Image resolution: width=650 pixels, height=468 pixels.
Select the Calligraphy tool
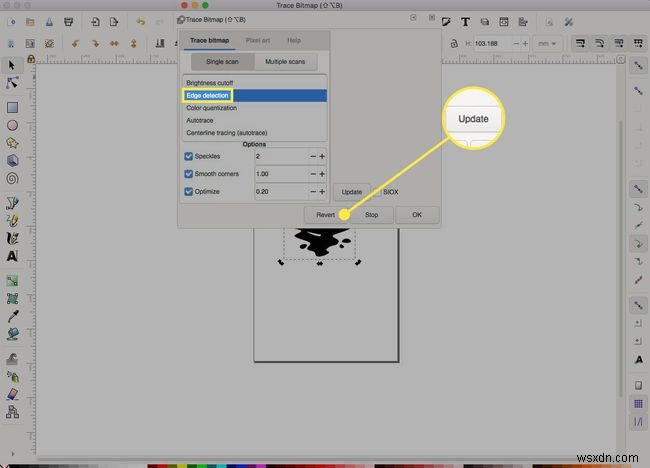tap(12, 238)
